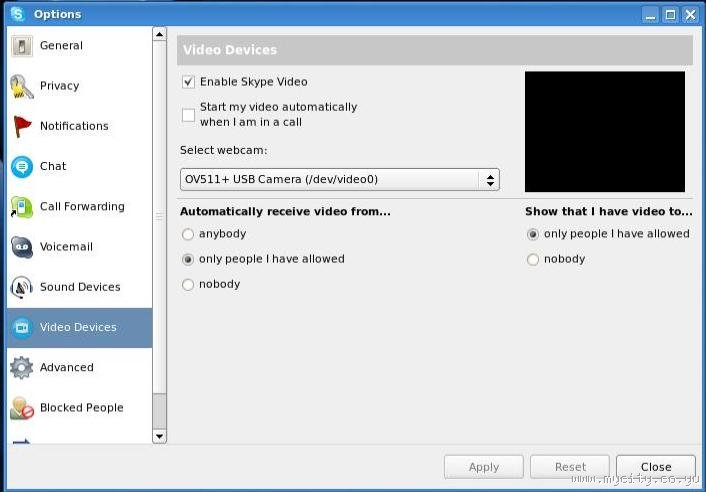Open the Advanced gear icon
This screenshot has width=706, height=492.
pos(21,368)
